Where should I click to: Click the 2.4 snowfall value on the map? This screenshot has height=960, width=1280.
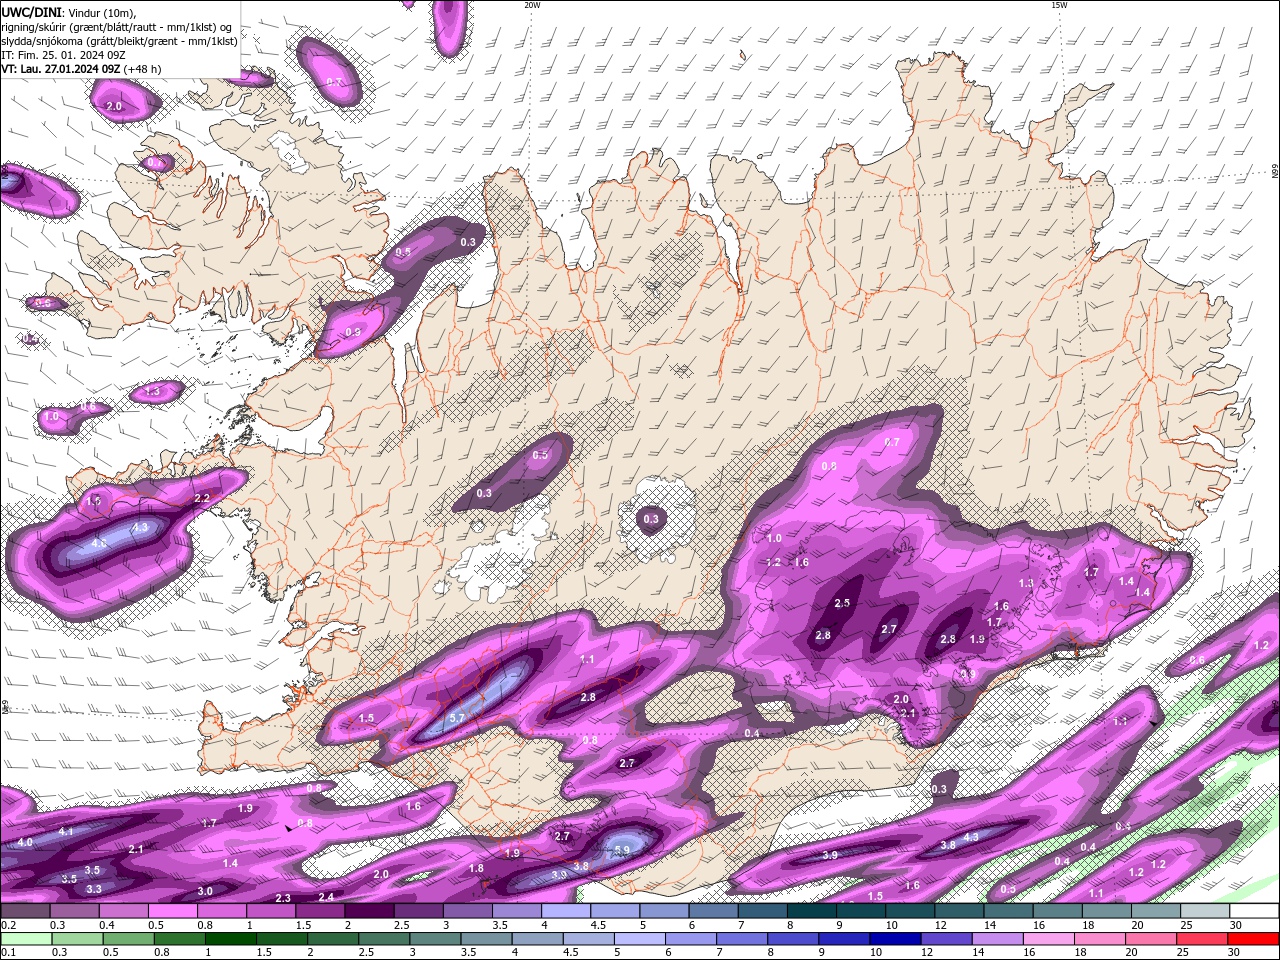tap(326, 897)
